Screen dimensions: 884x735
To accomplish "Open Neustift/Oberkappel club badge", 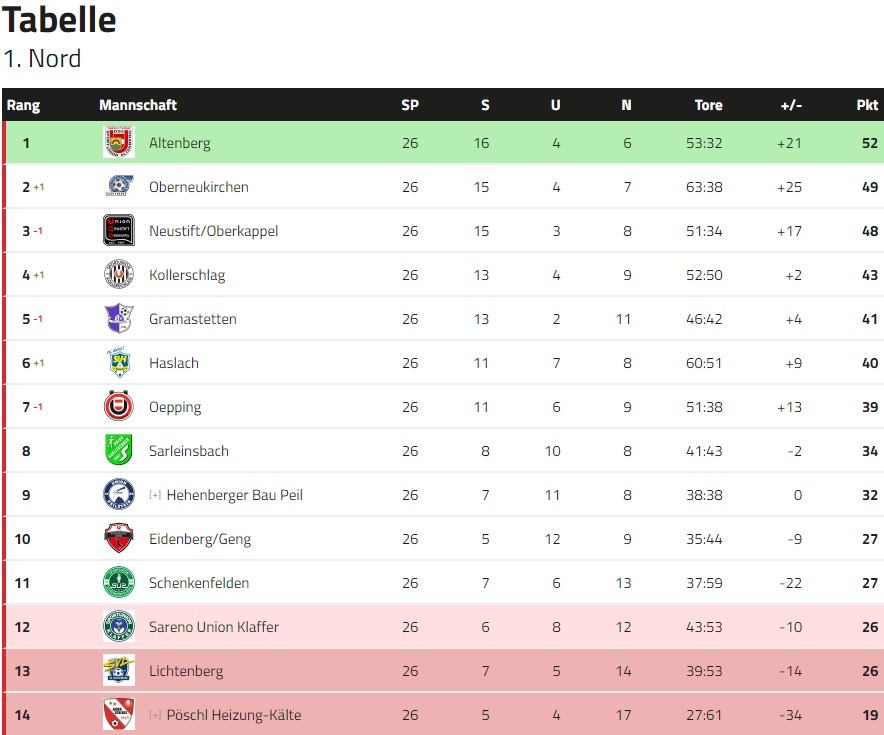I will (x=119, y=230).
